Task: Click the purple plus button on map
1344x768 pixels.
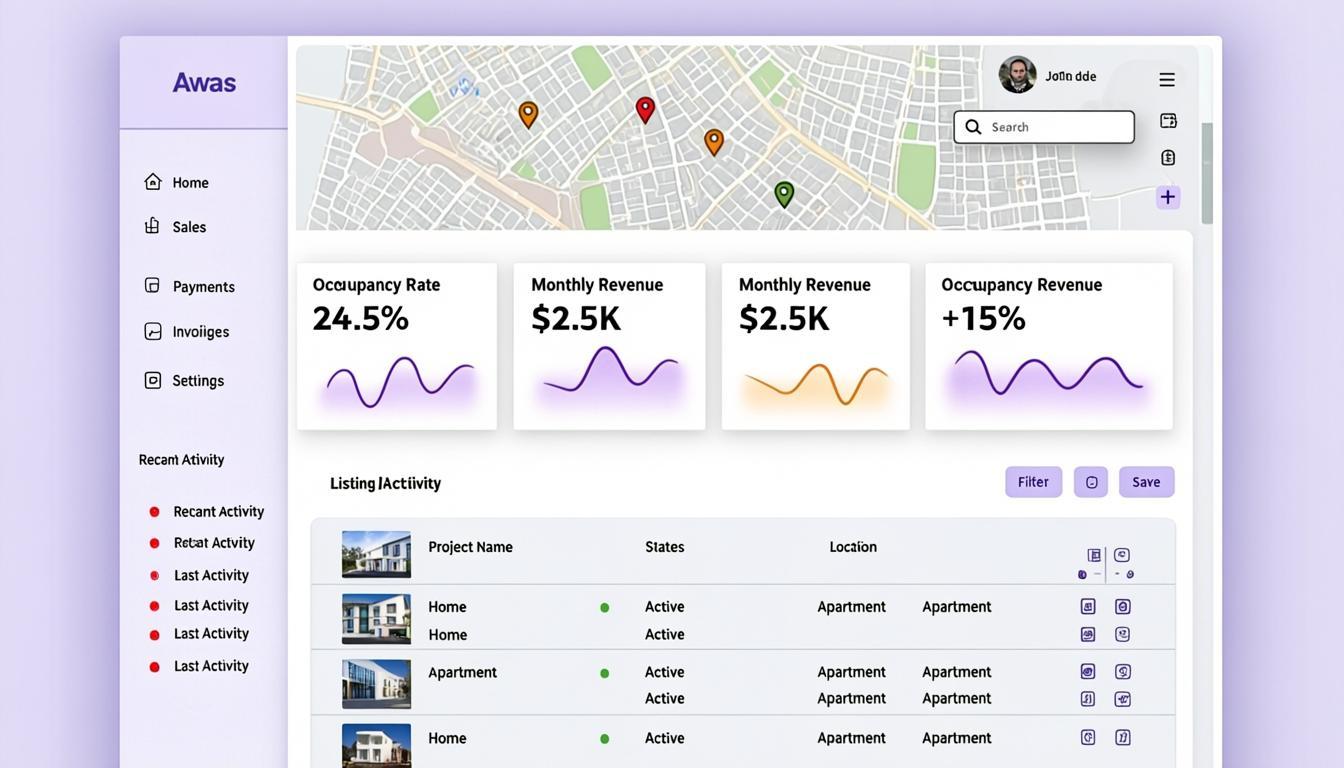Action: point(1168,197)
